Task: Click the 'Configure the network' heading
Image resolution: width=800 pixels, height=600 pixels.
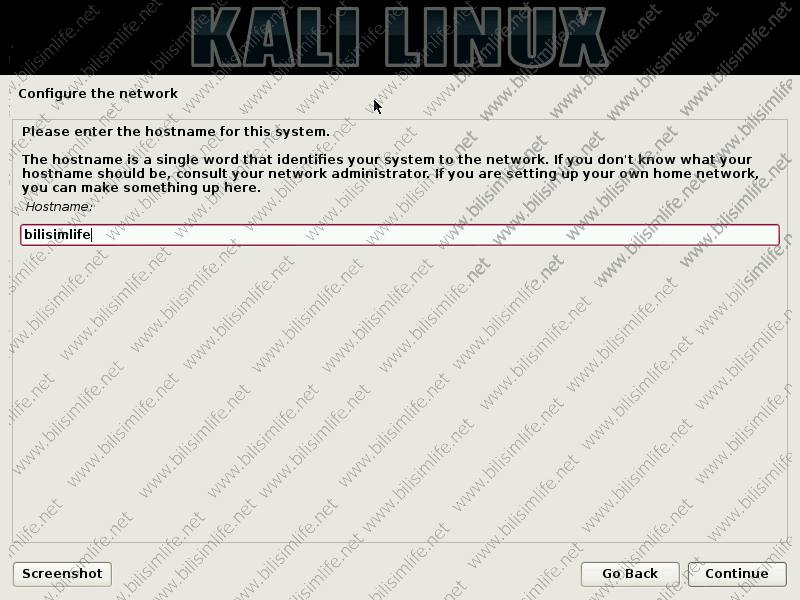Action: tap(98, 93)
